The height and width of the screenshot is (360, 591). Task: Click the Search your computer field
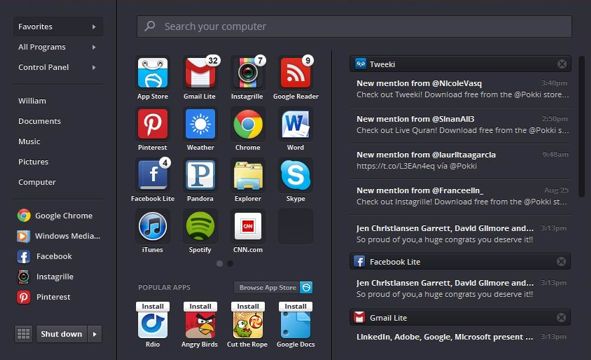pyautogui.click(x=354, y=26)
